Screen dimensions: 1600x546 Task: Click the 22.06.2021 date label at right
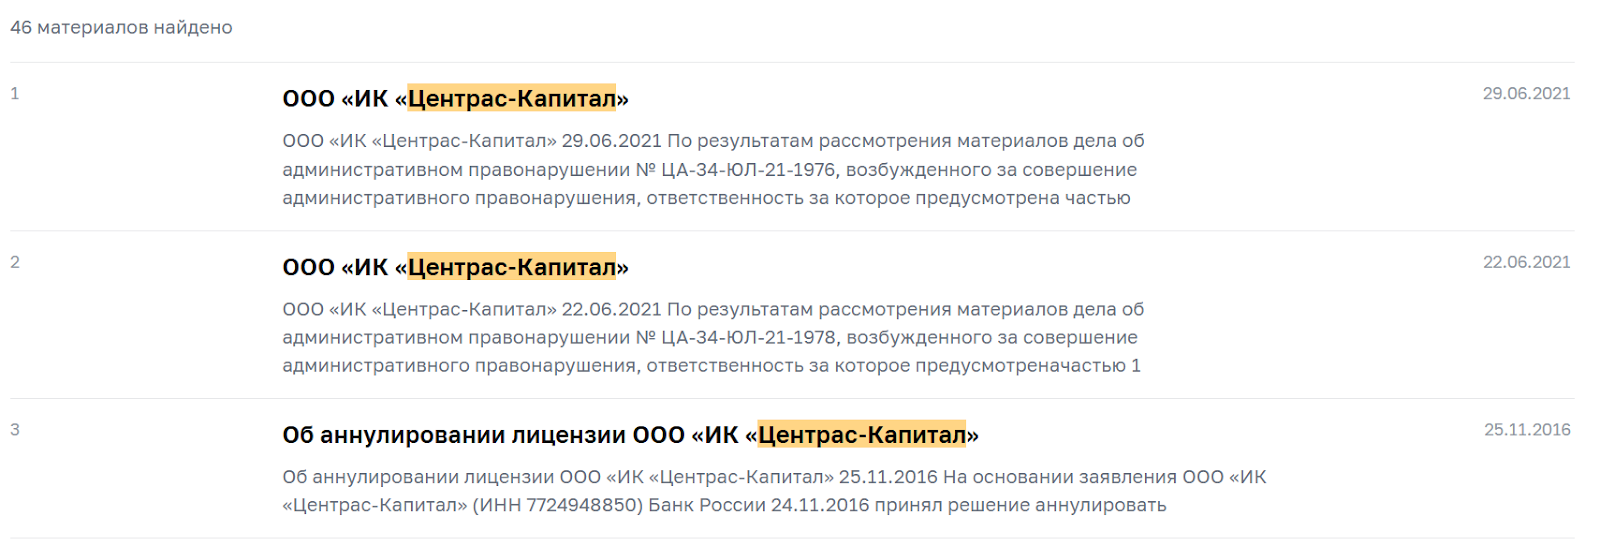click(x=1526, y=262)
